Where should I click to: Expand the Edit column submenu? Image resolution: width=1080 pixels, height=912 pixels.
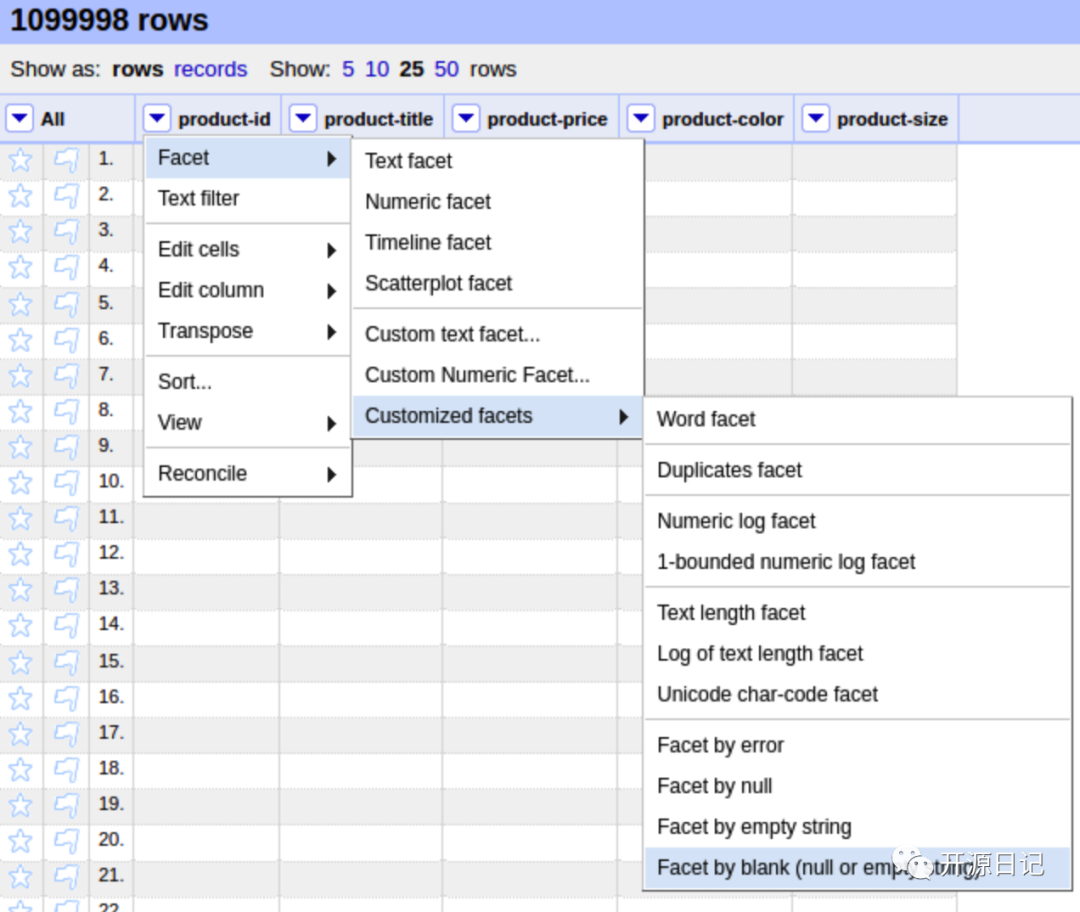click(248, 290)
